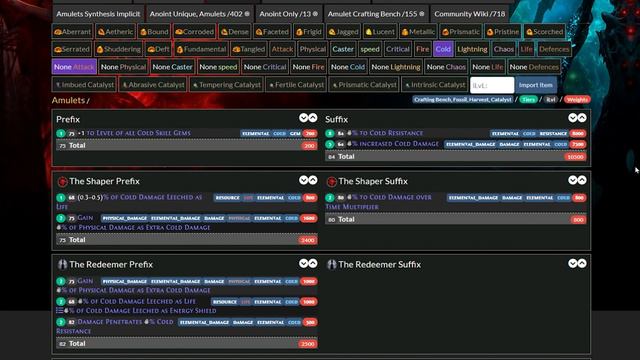
Task: Select the Serrated fossil
Action: pos(72,49)
